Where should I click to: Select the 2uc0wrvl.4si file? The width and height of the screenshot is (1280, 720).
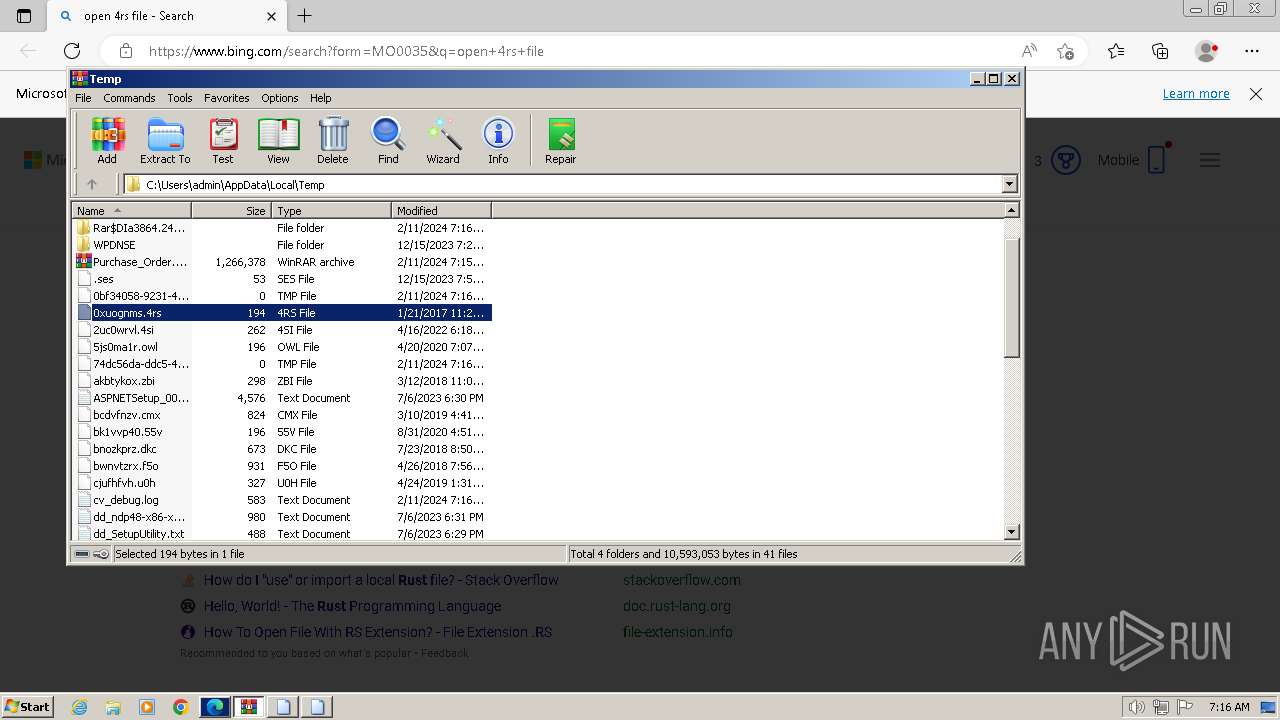tap(280, 330)
